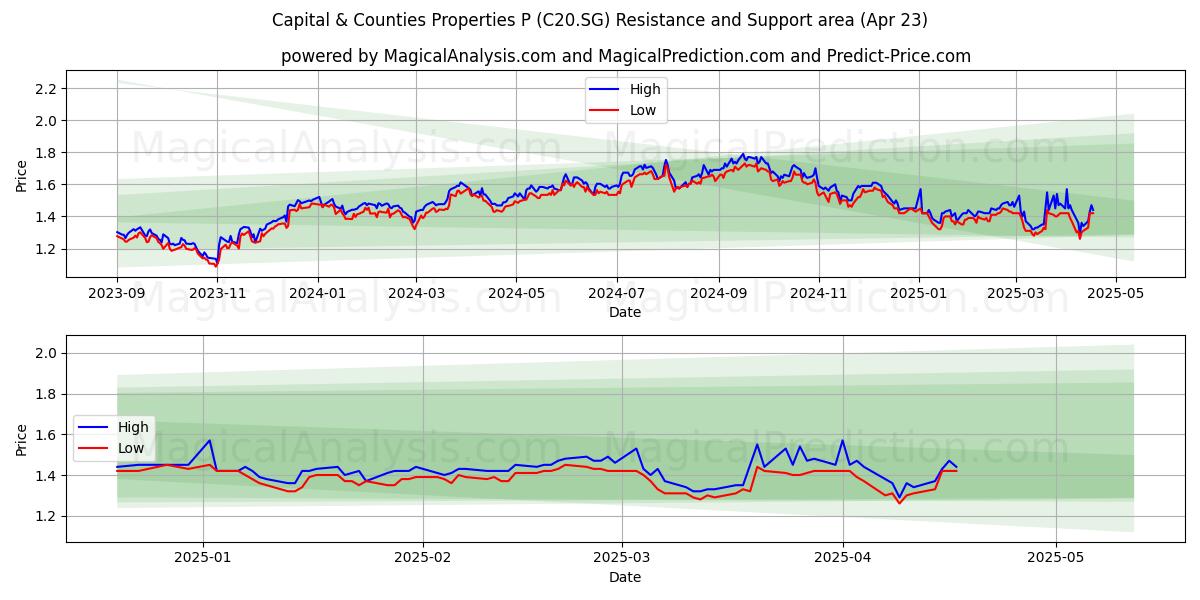This screenshot has height=600, width=1200.
Task: Click the '2025-04' tick in bottom chart
Action: 843,557
